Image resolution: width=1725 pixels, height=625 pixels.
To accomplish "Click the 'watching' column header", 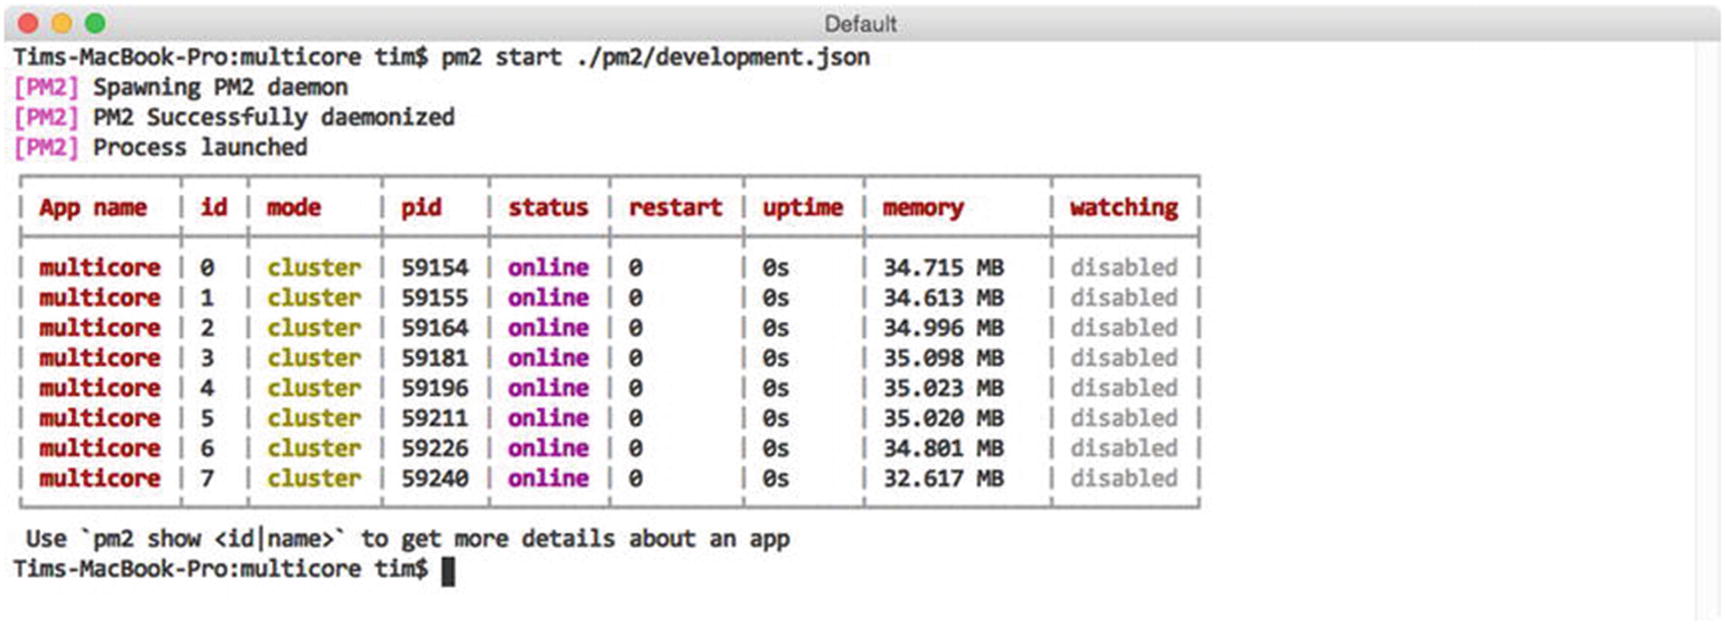I will [x=1123, y=208].
